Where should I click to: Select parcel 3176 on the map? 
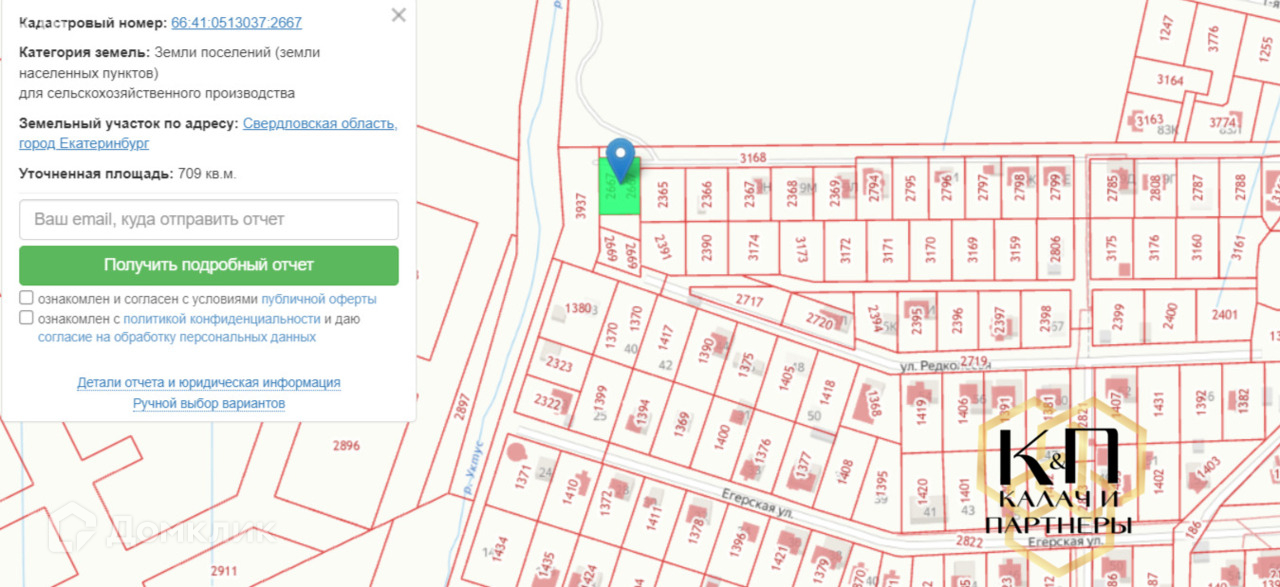pyautogui.click(x=1154, y=248)
